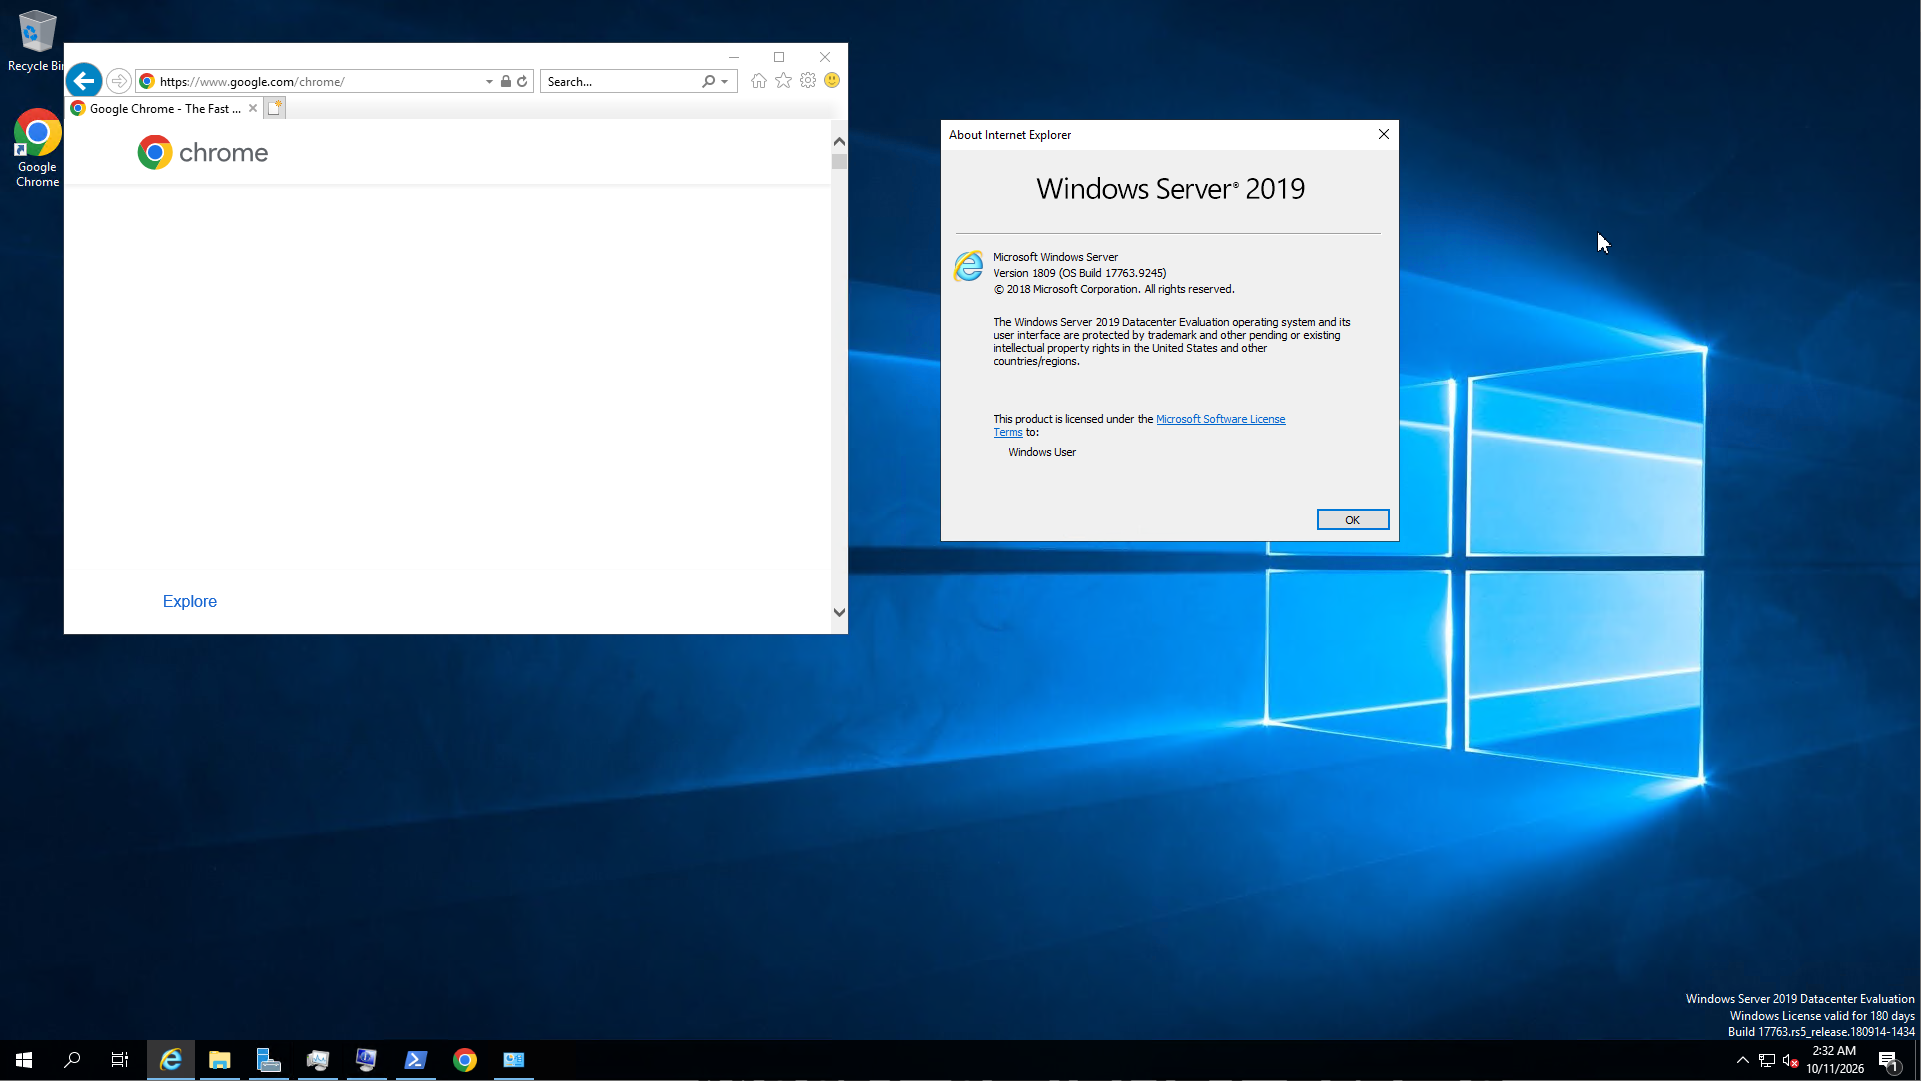This screenshot has width=1921, height=1081.
Task: Open Windows Start menu
Action: pos(24,1060)
